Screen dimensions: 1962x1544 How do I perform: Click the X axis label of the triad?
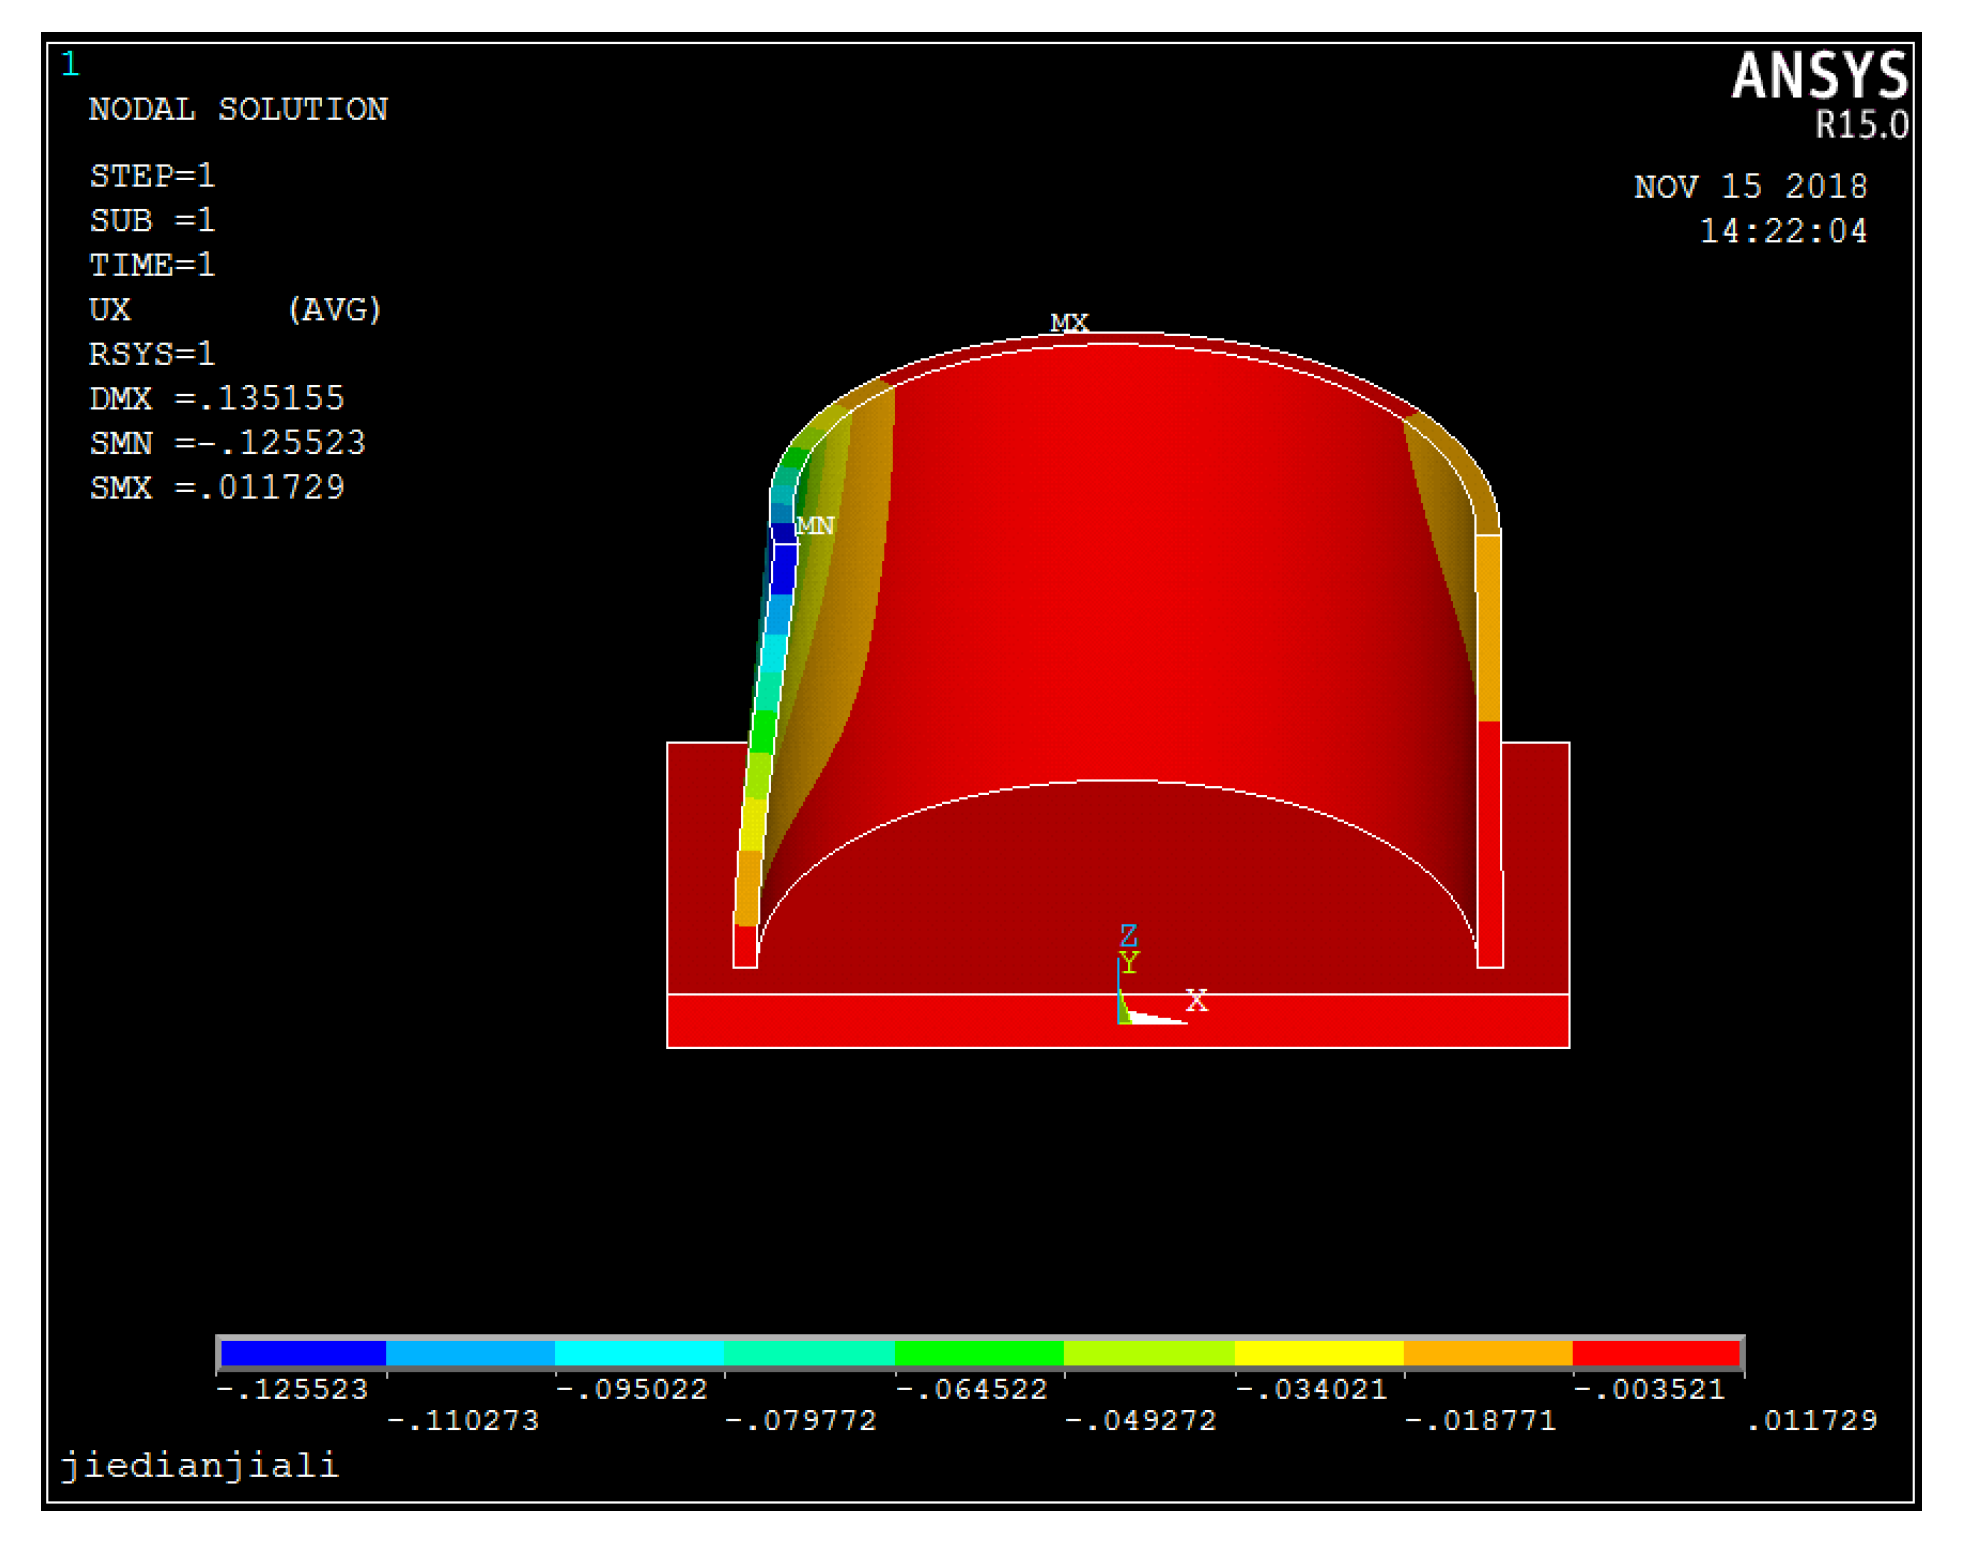[1196, 1000]
